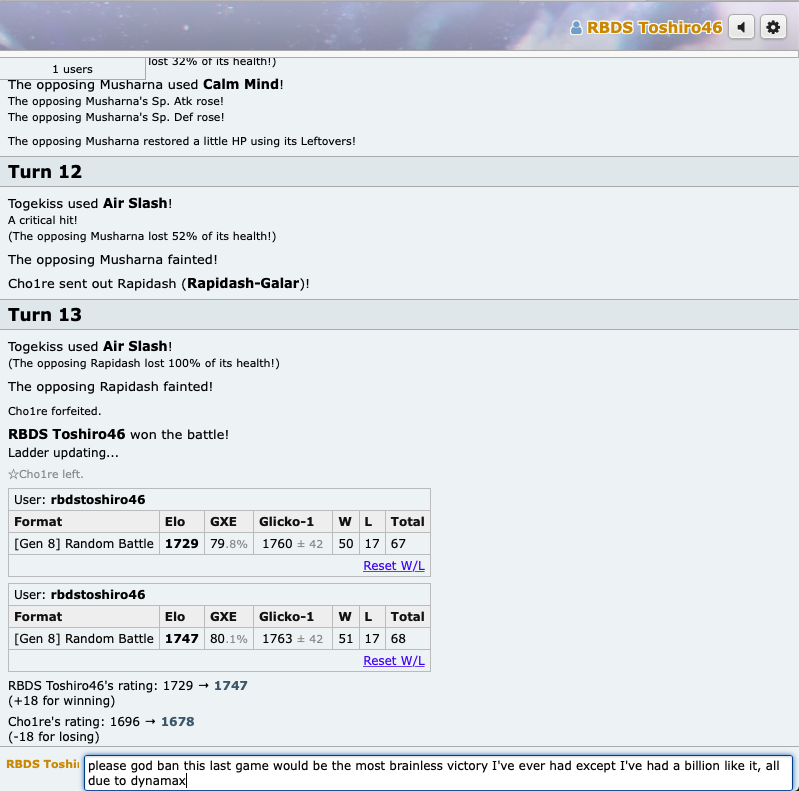Click 'Musharna lost 52% of its health' line

(x=142, y=236)
